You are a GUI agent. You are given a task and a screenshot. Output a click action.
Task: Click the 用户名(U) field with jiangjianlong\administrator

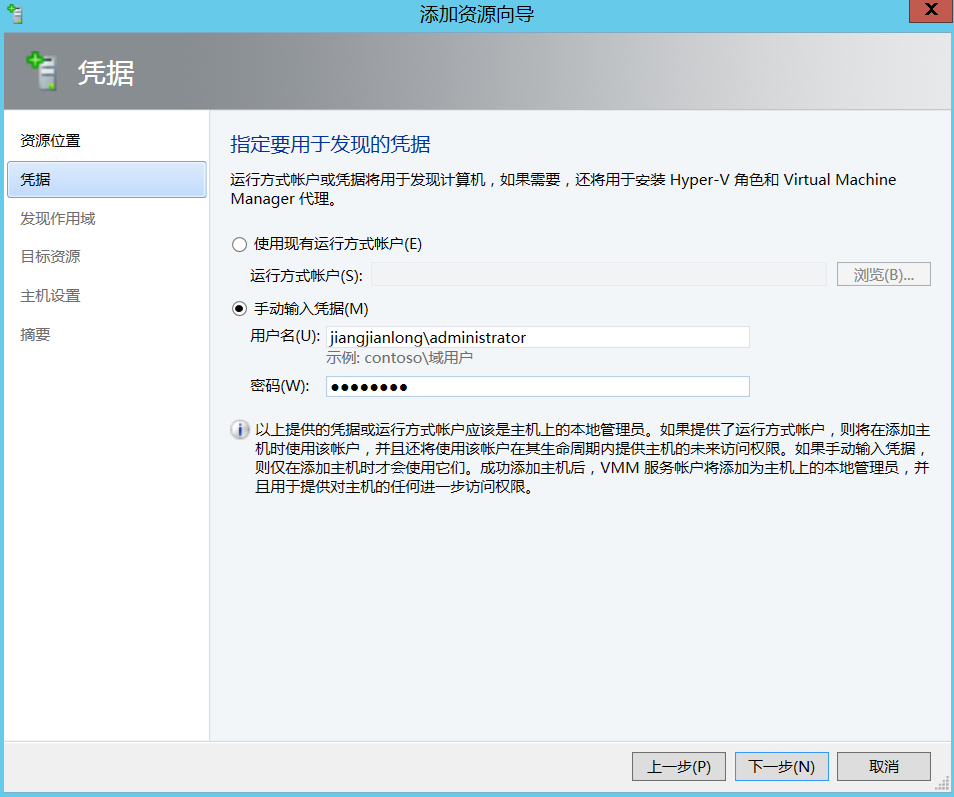(538, 337)
